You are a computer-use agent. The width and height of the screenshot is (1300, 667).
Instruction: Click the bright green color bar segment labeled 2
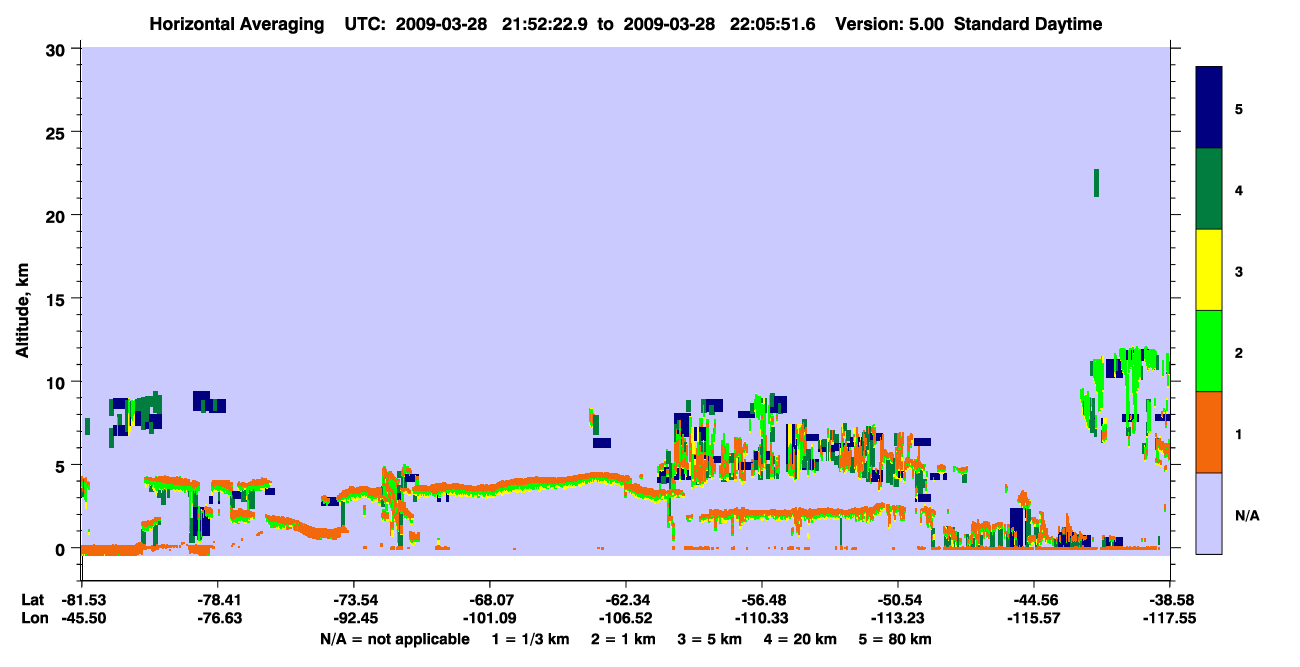[1209, 351]
